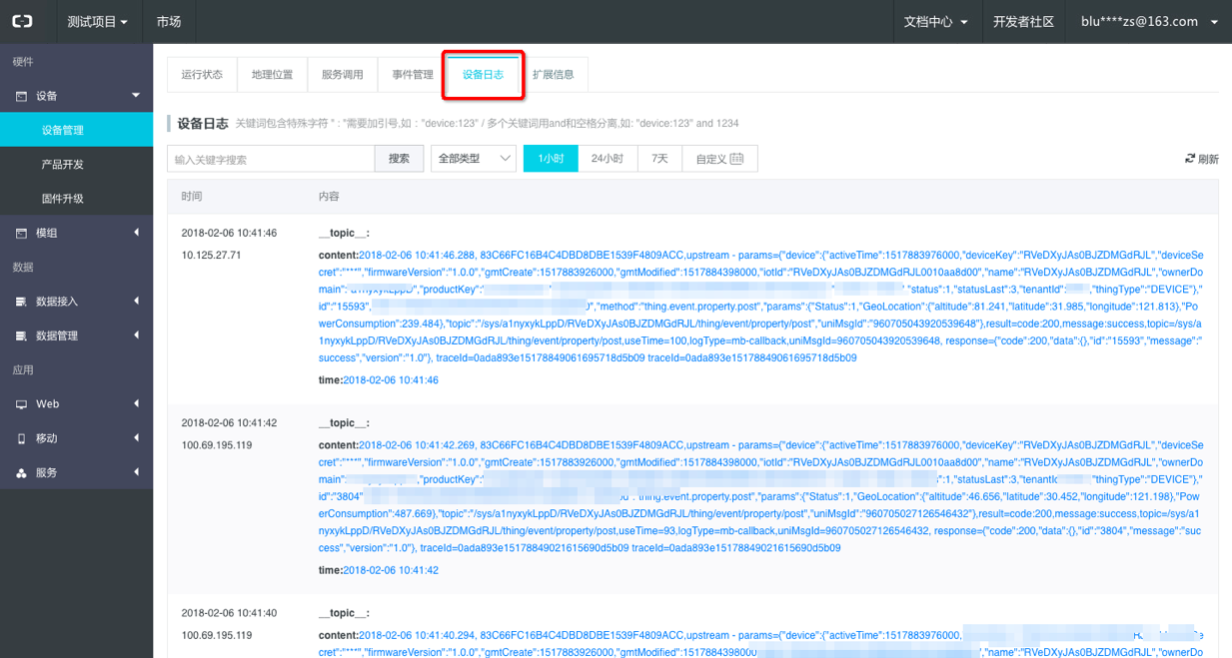Viewport: 1232px width, 658px height.
Task: Click the 数据管理 sidebar icon
Action: click(20, 336)
